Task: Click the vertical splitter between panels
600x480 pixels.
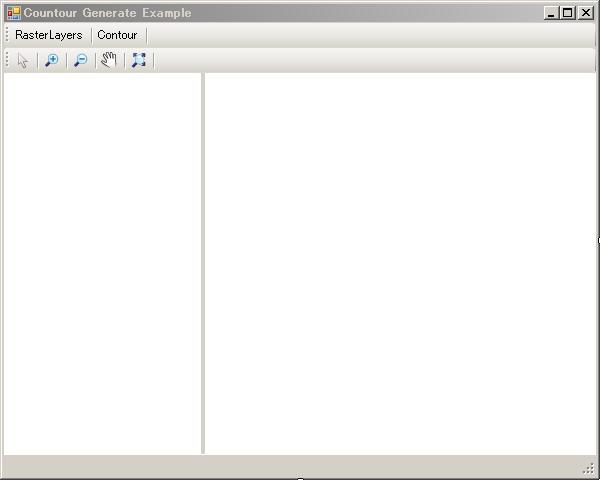Action: coord(203,262)
